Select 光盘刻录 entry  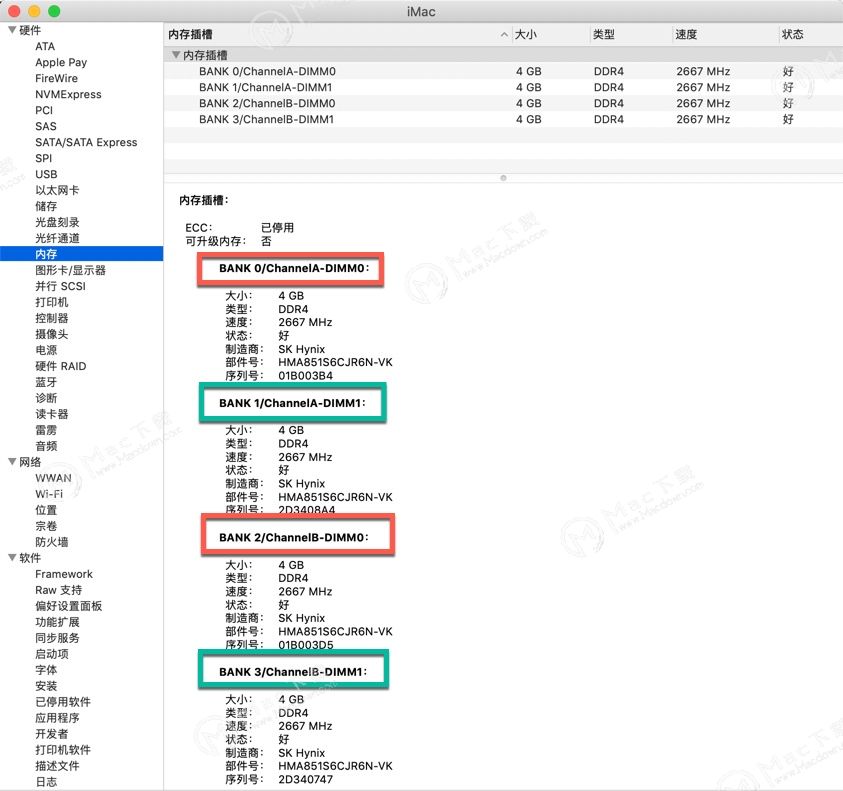tap(57, 222)
